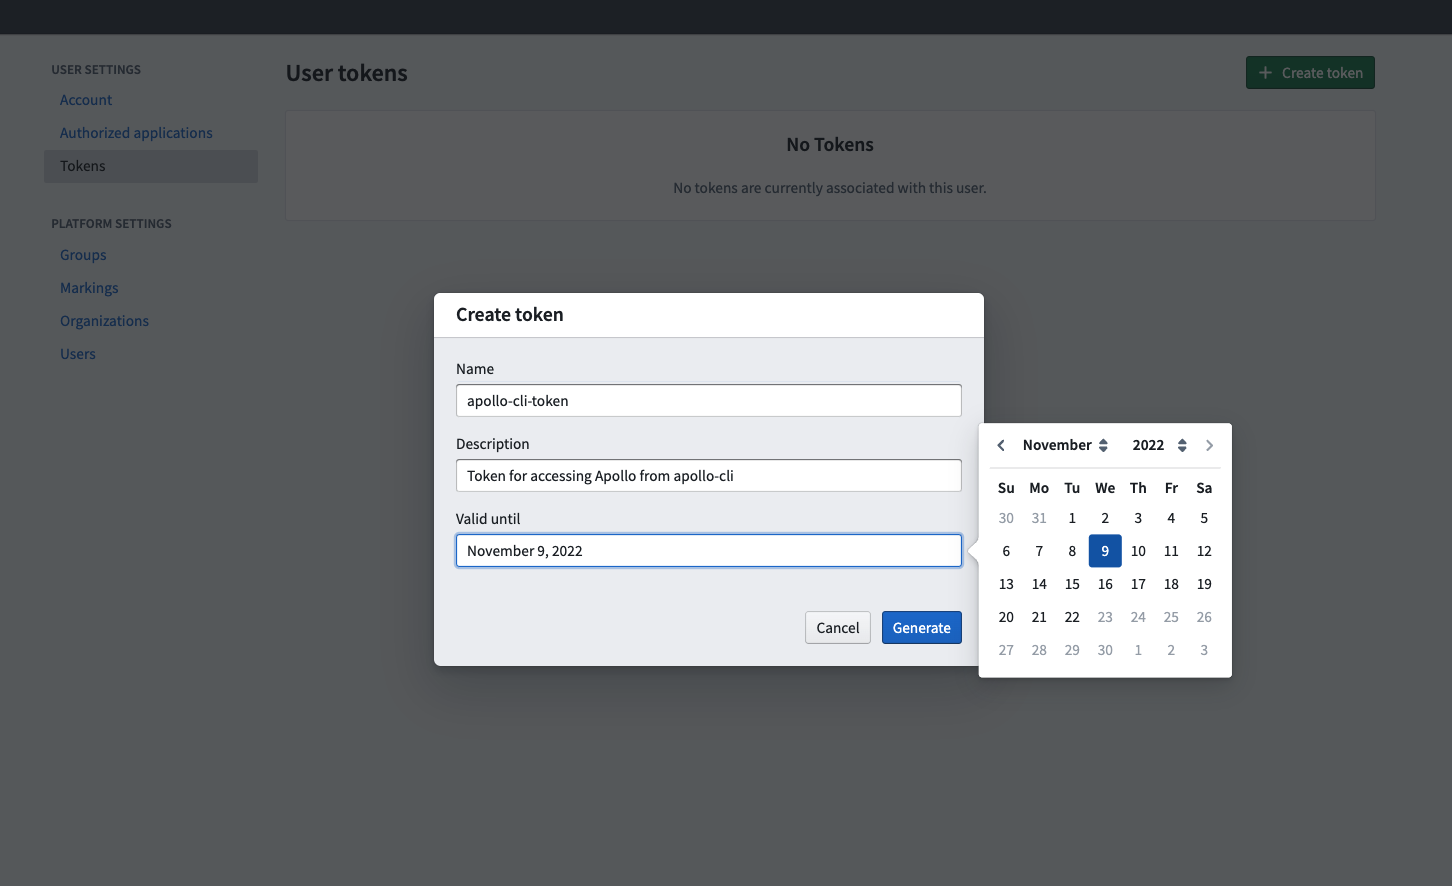
Task: Select November 18 in the calendar
Action: [1171, 584]
